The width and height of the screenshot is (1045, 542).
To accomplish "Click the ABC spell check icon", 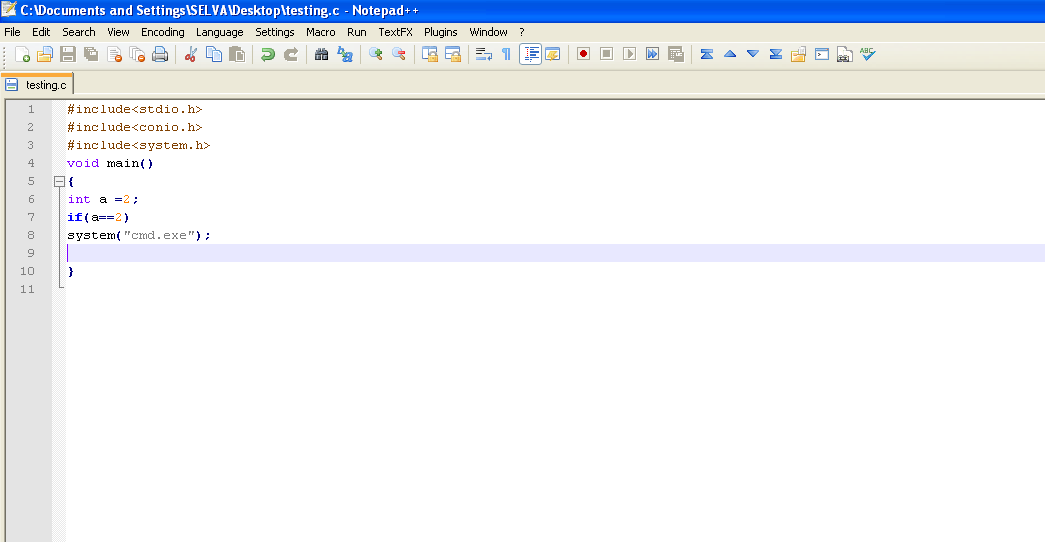I will click(x=867, y=54).
